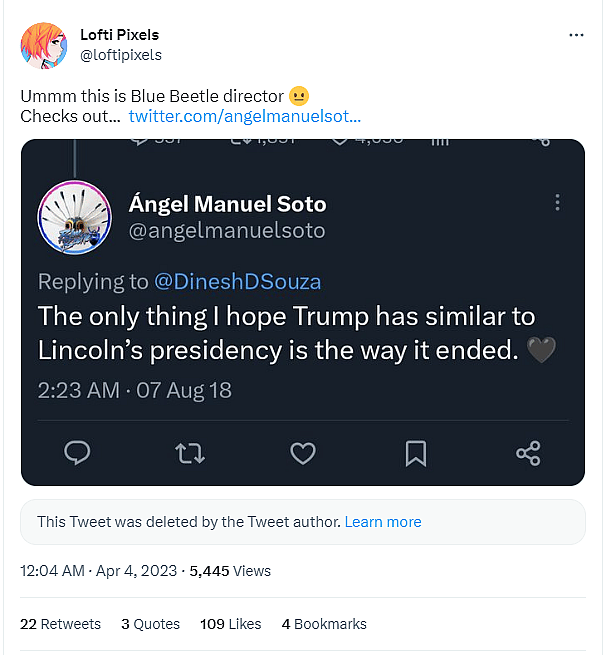Click the Learn more link

click(383, 522)
